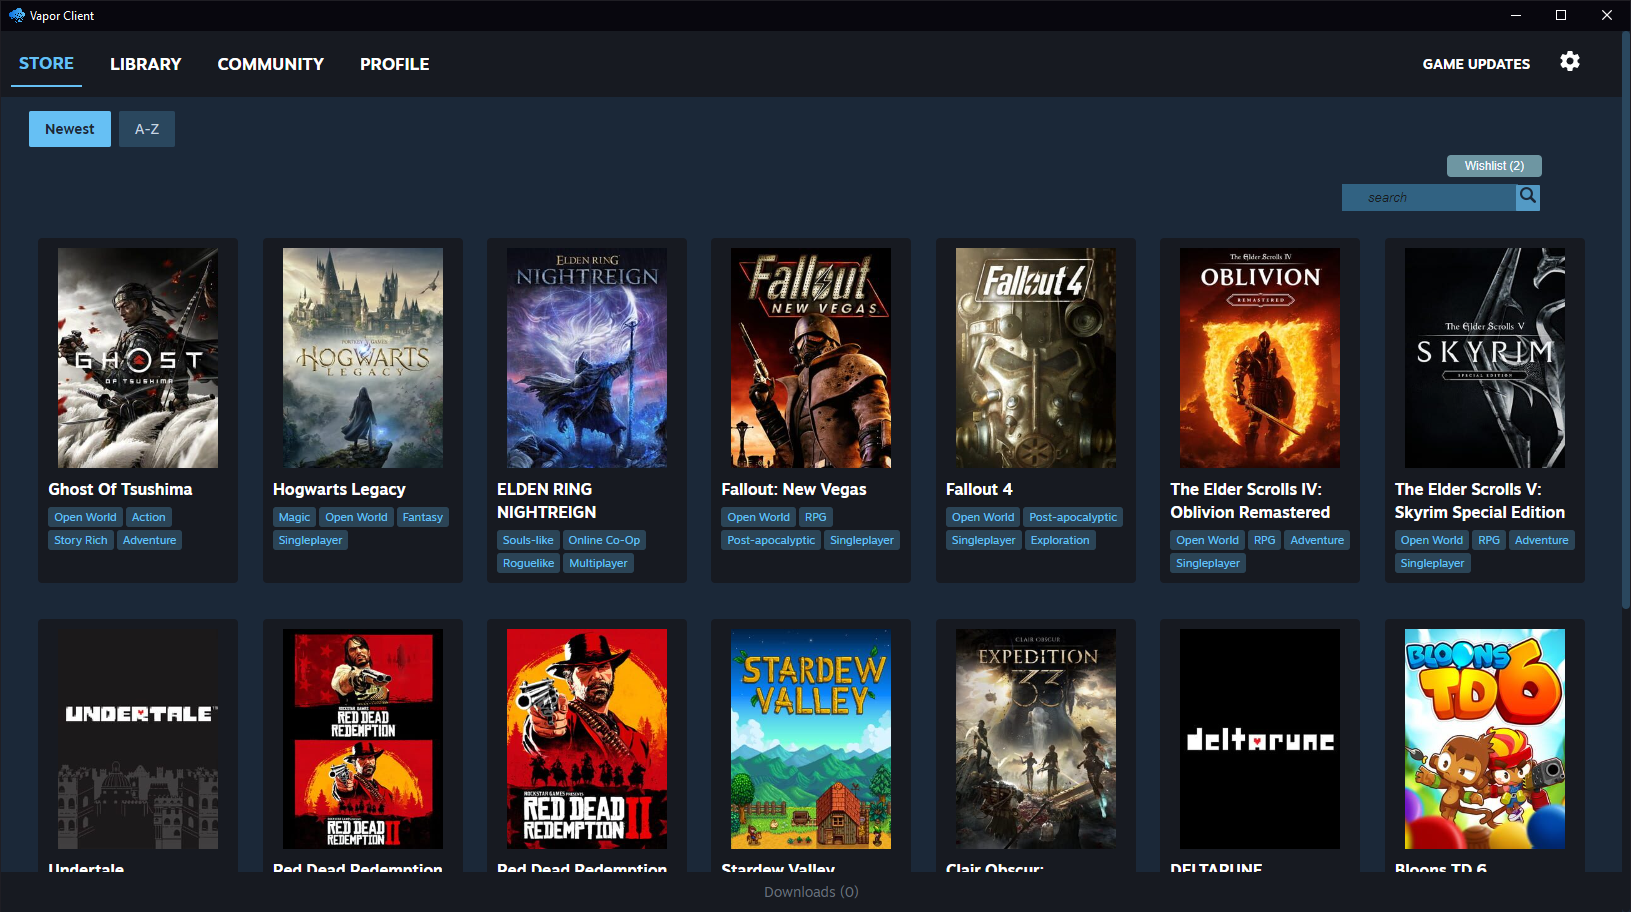Open Hogwarts Legacy cover art
The height and width of the screenshot is (912, 1631).
point(363,358)
